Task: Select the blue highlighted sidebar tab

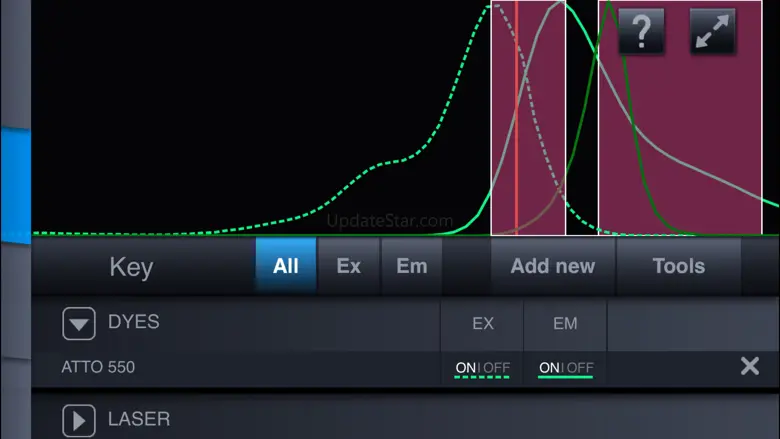Action: [16, 185]
